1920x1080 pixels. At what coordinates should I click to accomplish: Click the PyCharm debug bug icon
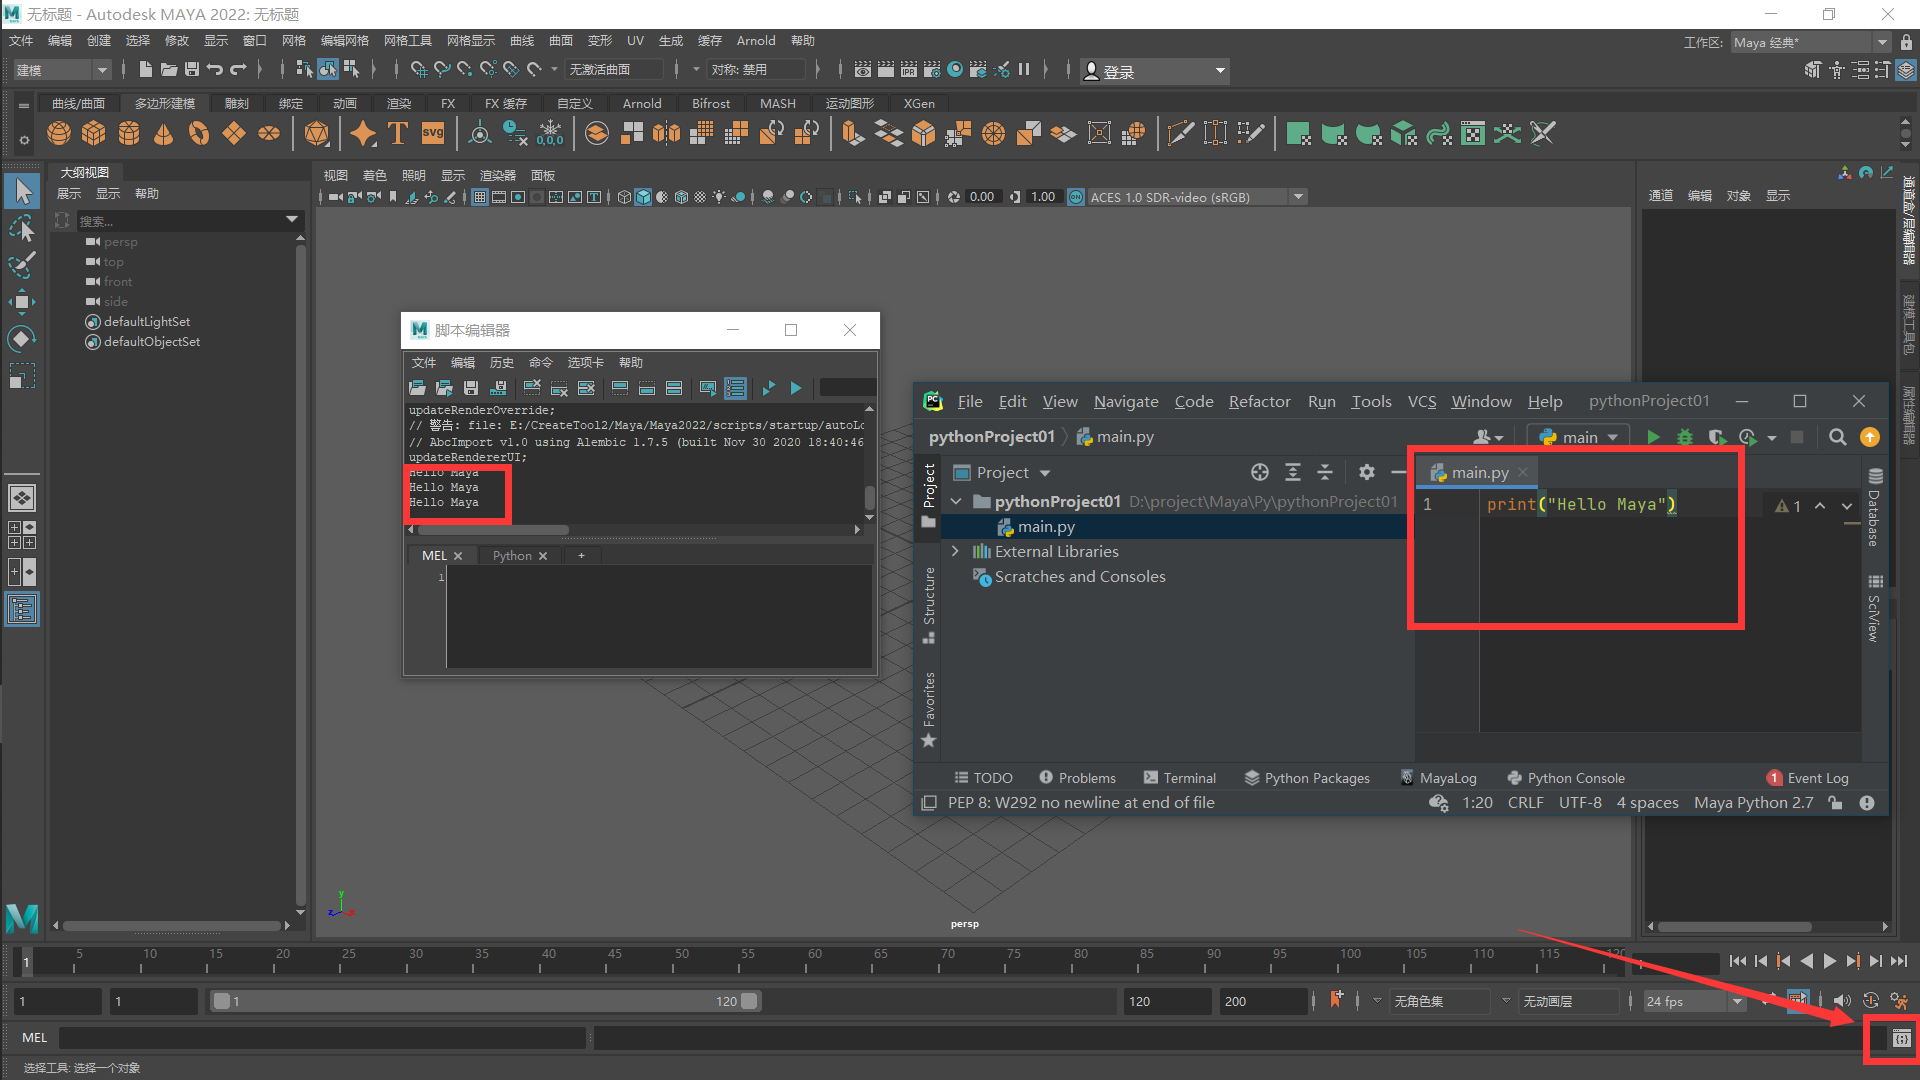tap(1685, 437)
